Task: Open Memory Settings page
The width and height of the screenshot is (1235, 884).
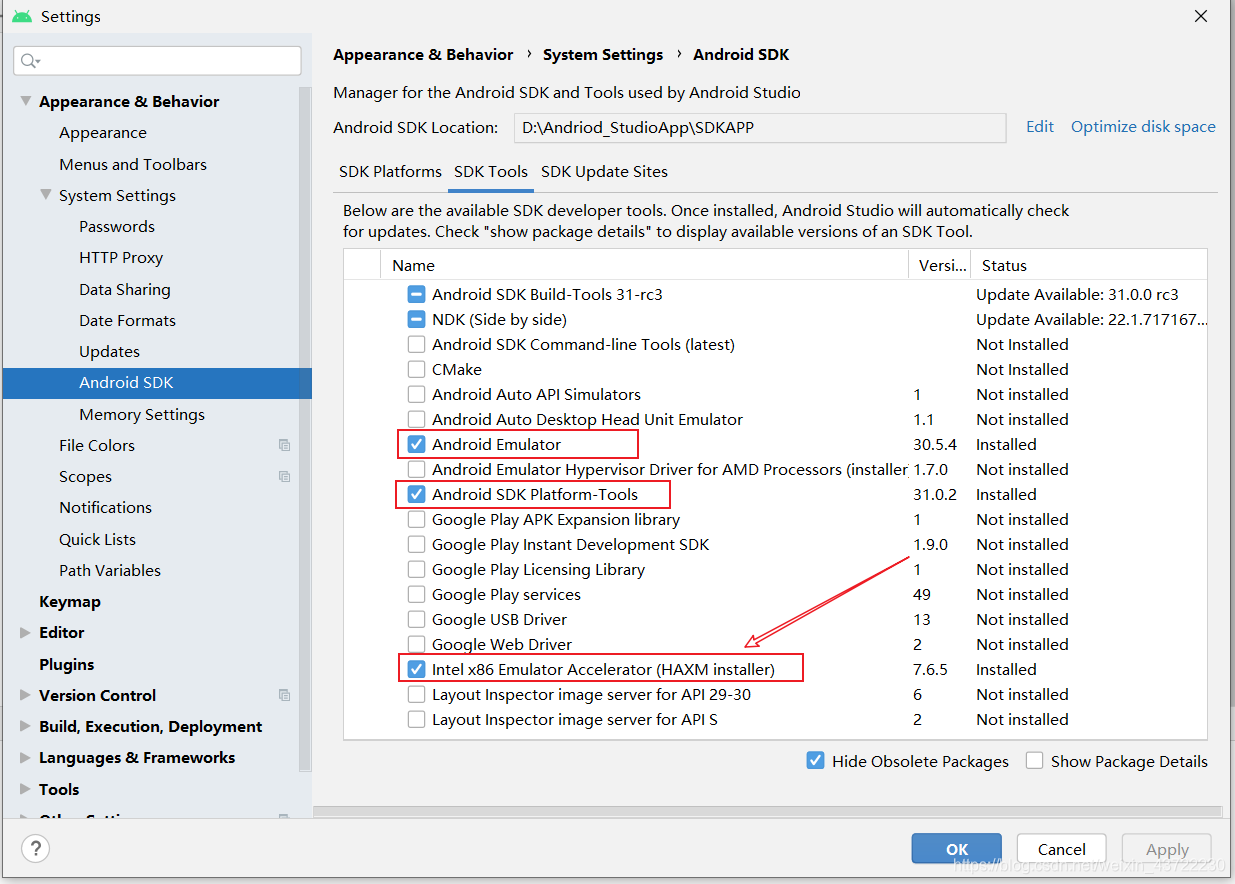Action: [x=142, y=414]
